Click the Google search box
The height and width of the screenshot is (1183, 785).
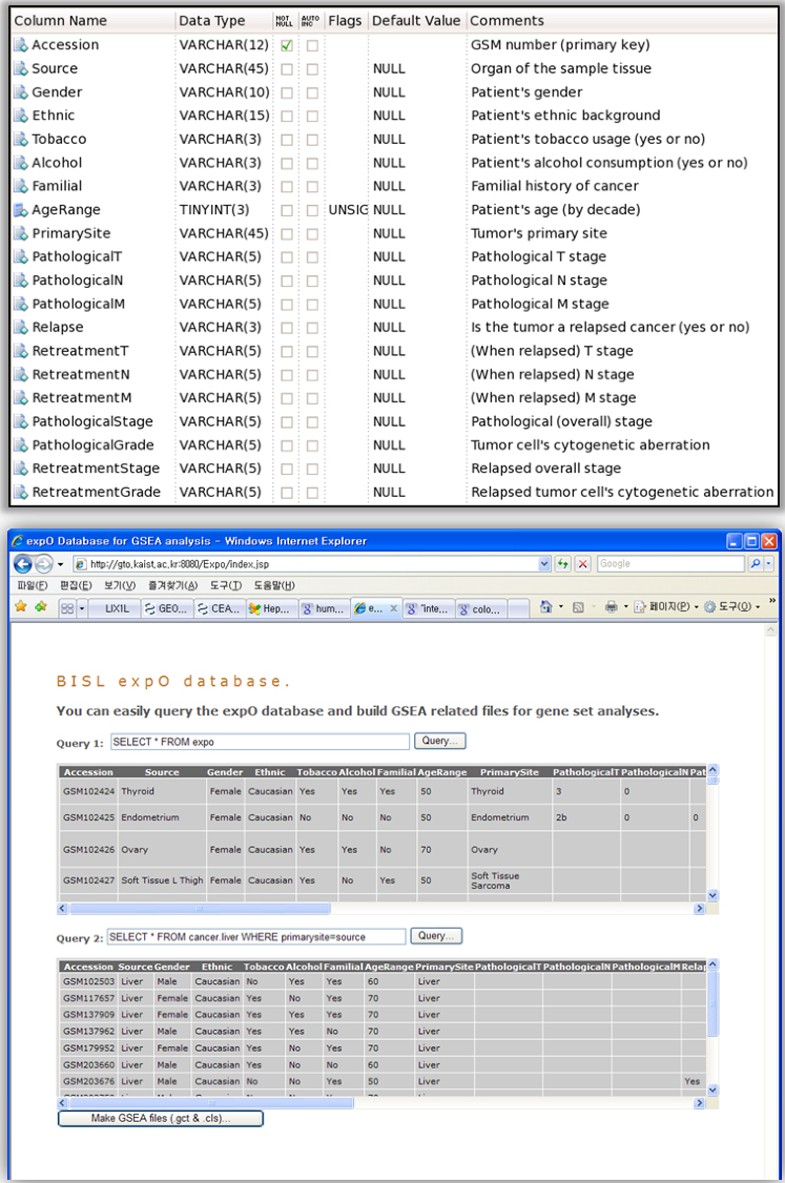click(670, 564)
